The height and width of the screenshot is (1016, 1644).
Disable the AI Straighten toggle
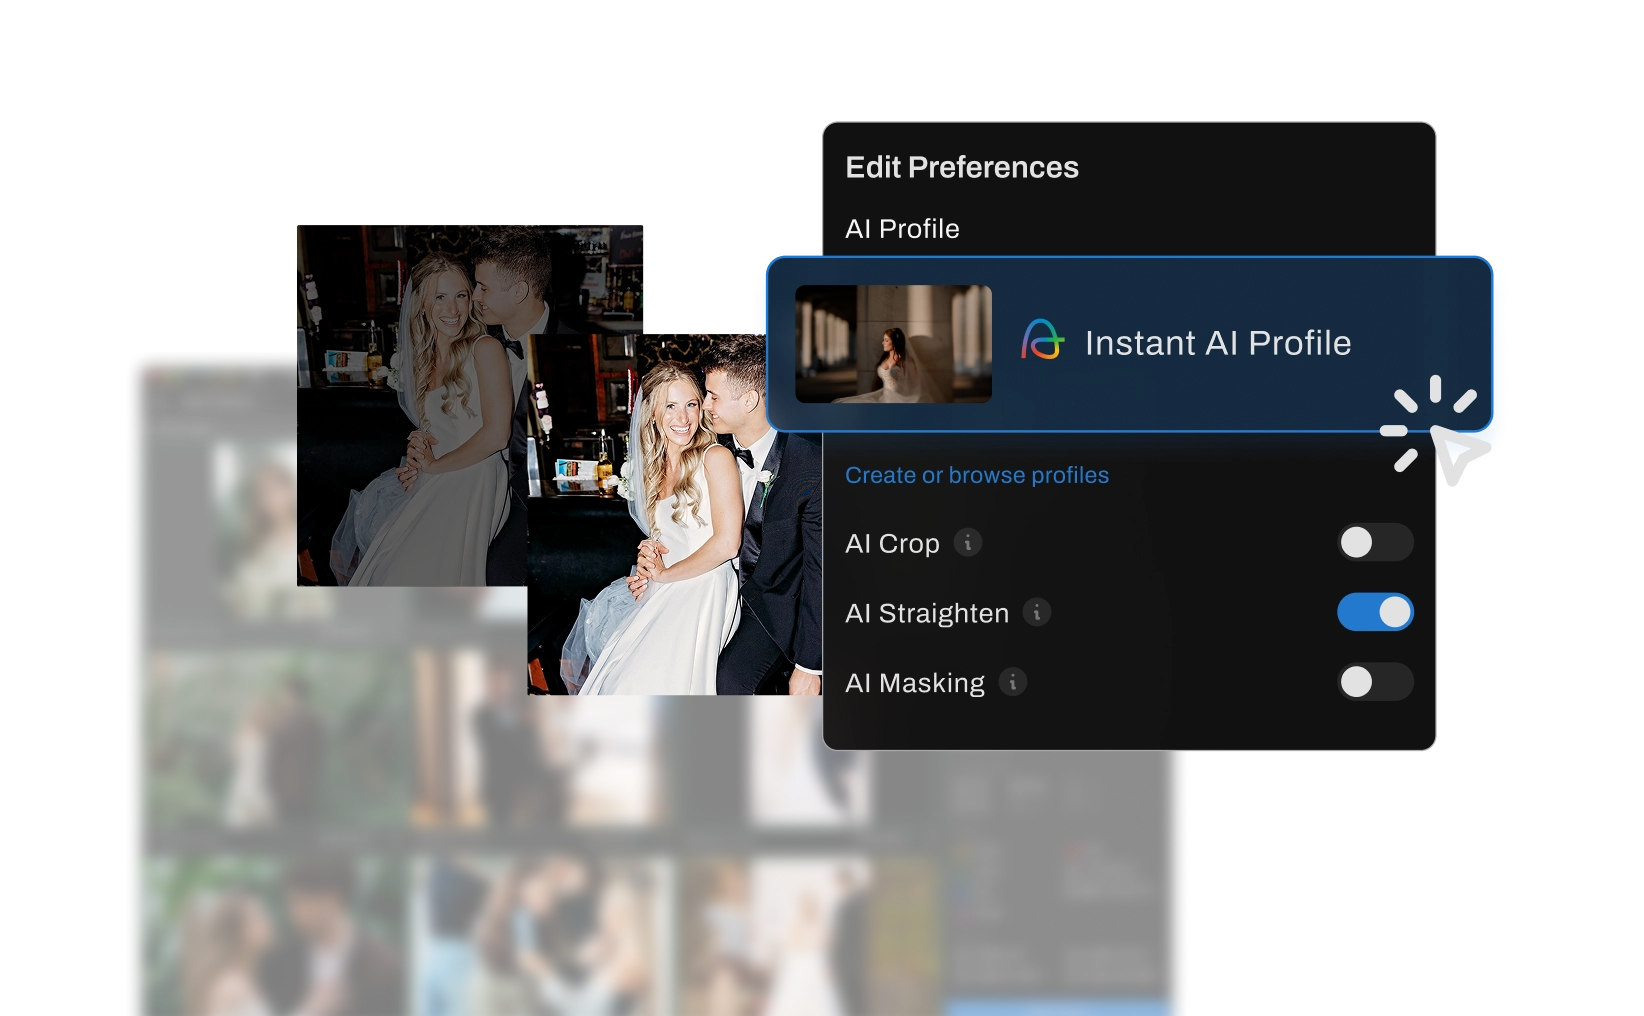click(x=1375, y=612)
